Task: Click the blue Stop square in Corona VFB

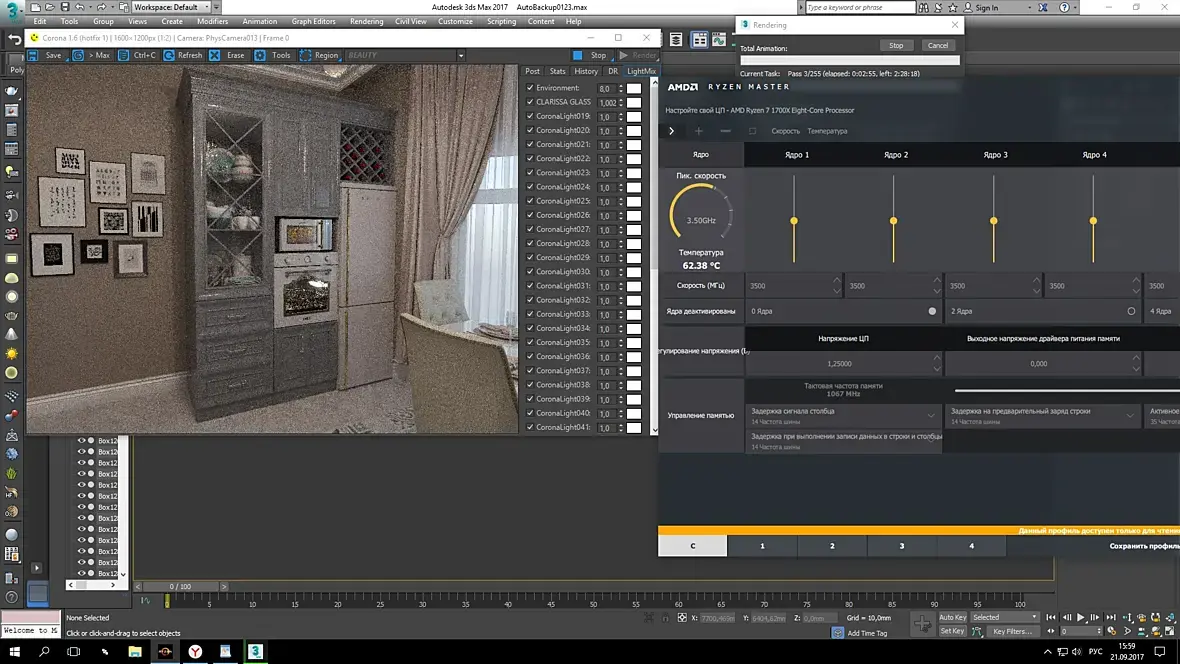Action: [577, 55]
